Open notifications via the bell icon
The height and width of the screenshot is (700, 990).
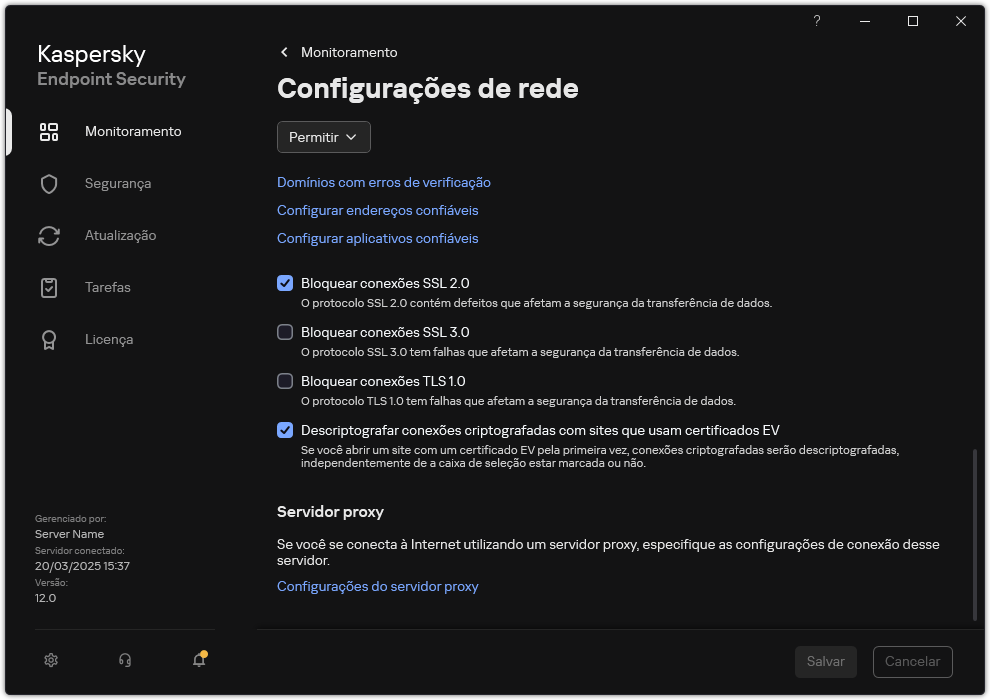coord(198,660)
